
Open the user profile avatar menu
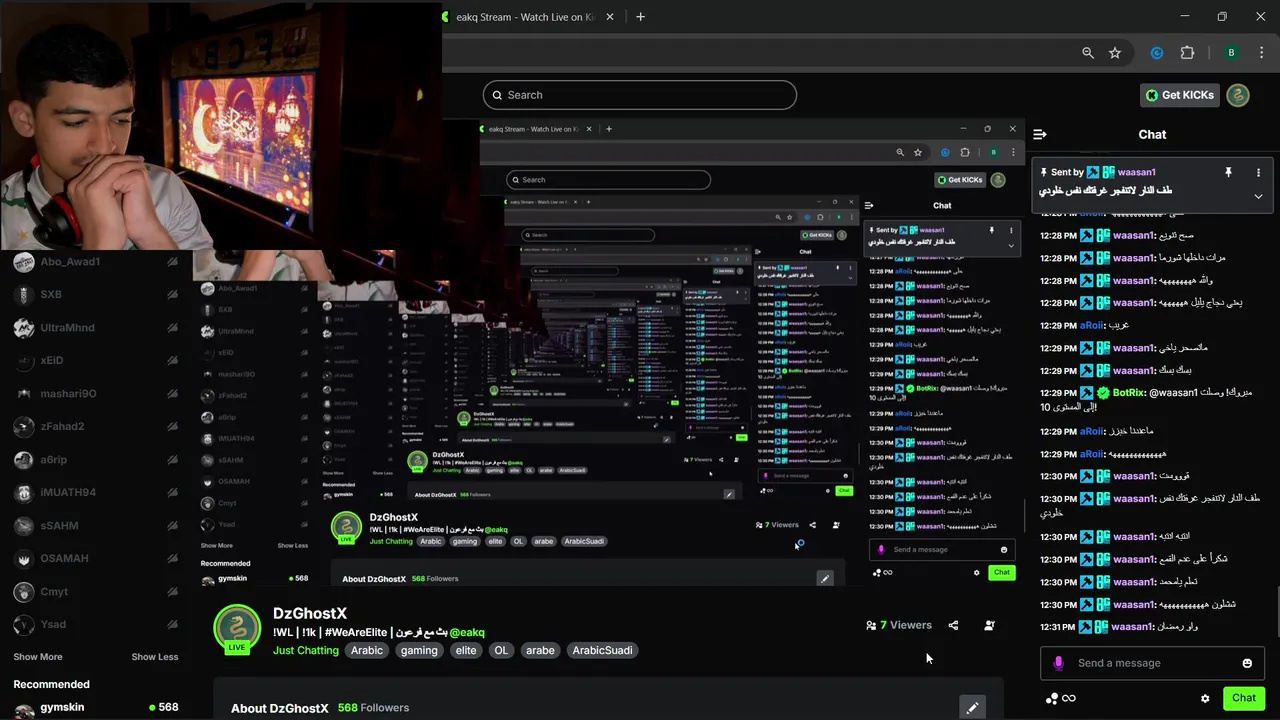[1238, 95]
